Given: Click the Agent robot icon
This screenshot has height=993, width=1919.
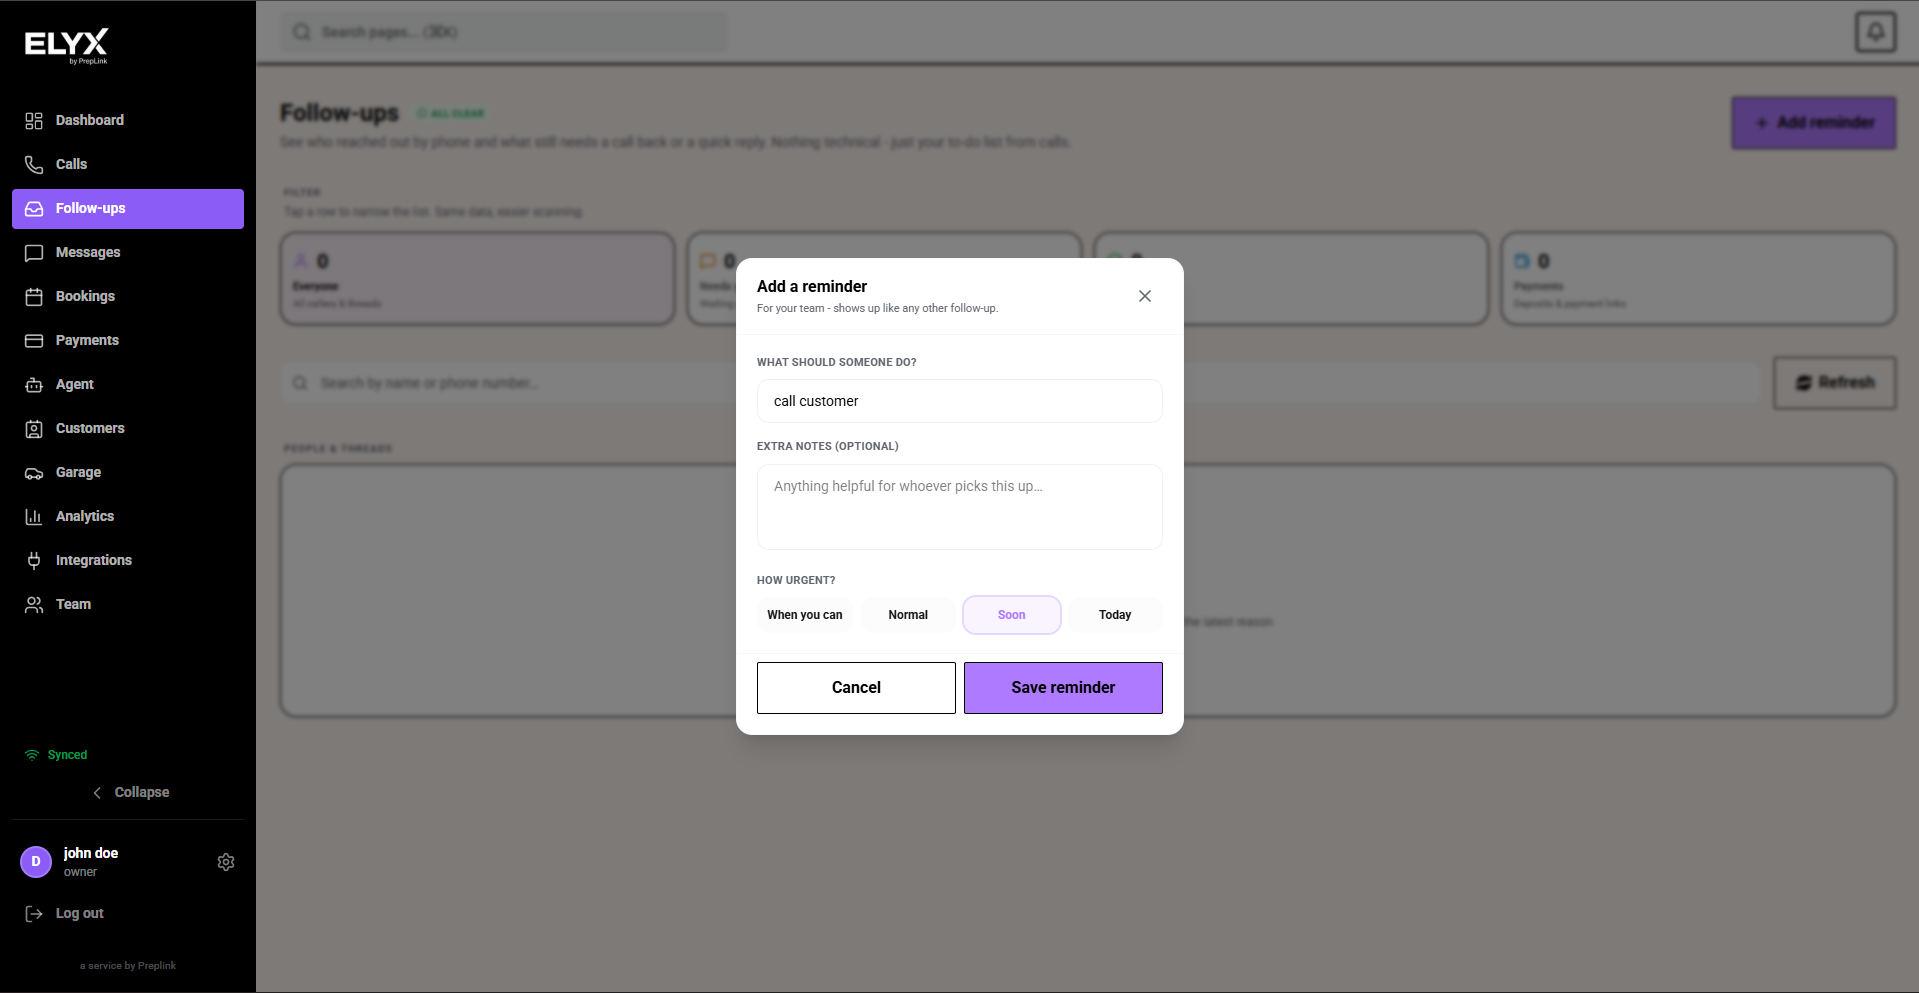Looking at the screenshot, I should click(x=34, y=385).
